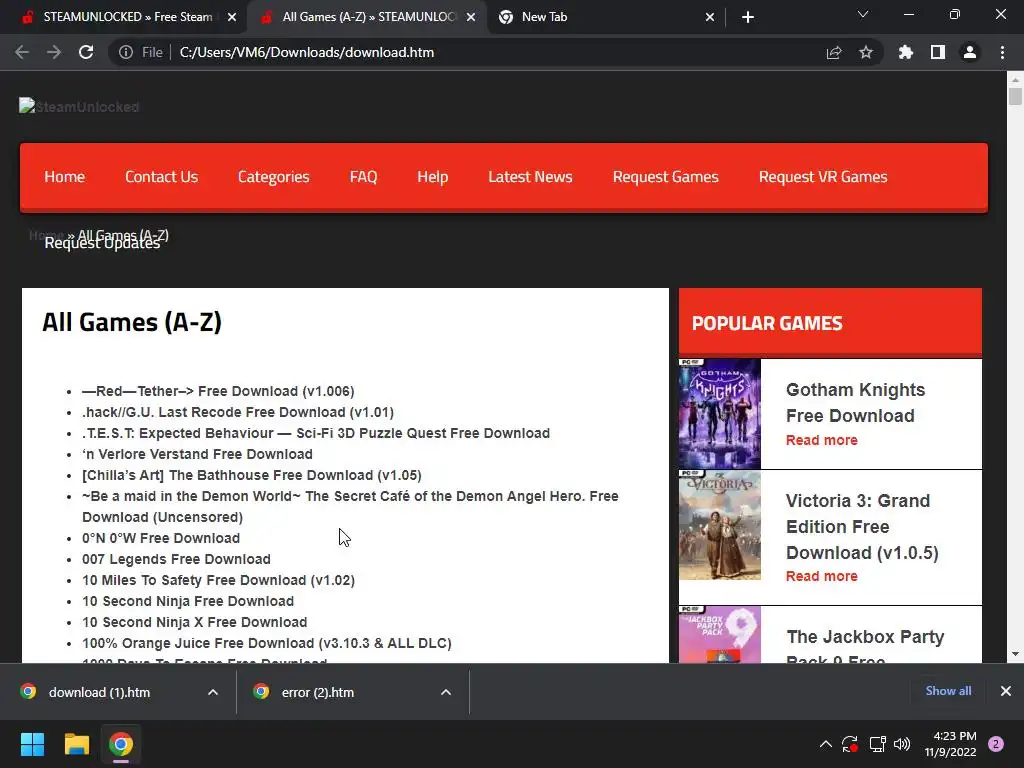Open Help menu item
This screenshot has width=1024, height=768.
432,177
